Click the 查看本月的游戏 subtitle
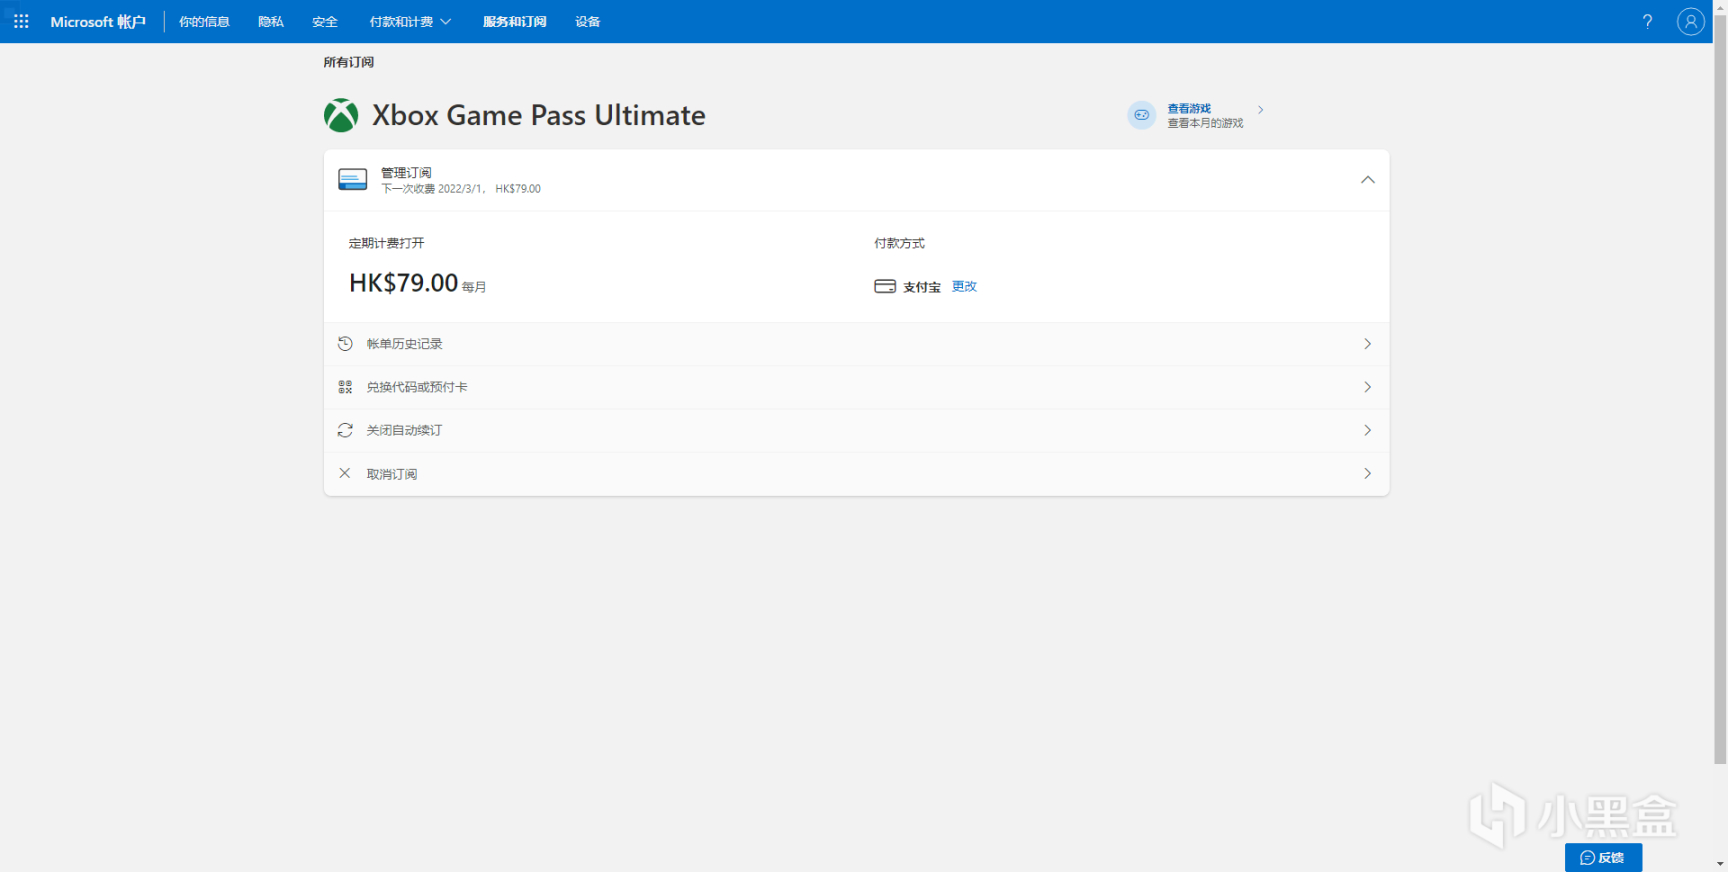The width and height of the screenshot is (1728, 872). [1205, 123]
